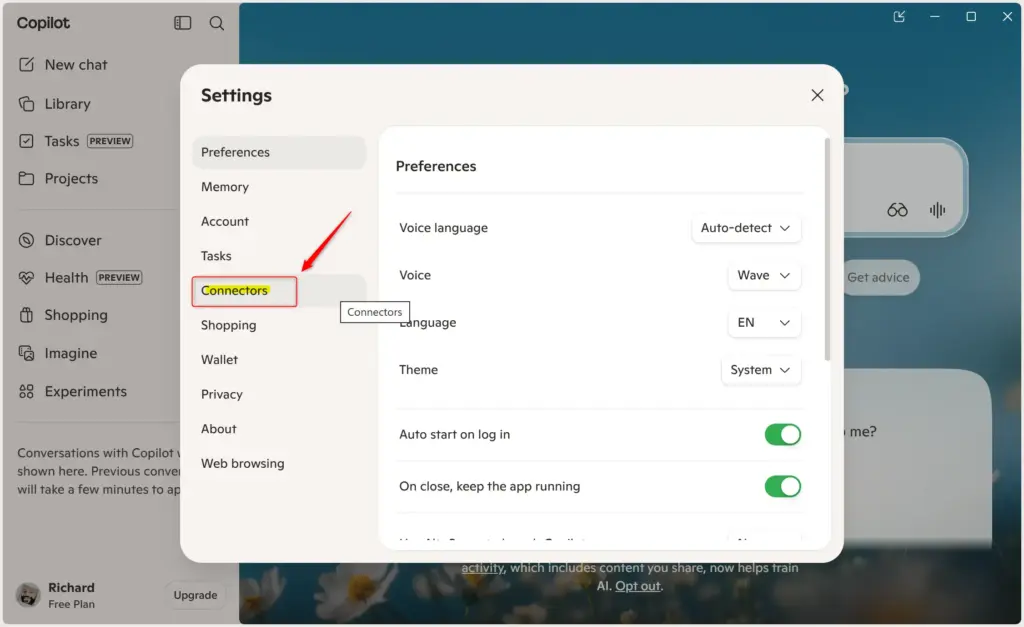Viewport: 1024px width, 627px height.
Task: Click the Opt out link
Action: (x=637, y=586)
